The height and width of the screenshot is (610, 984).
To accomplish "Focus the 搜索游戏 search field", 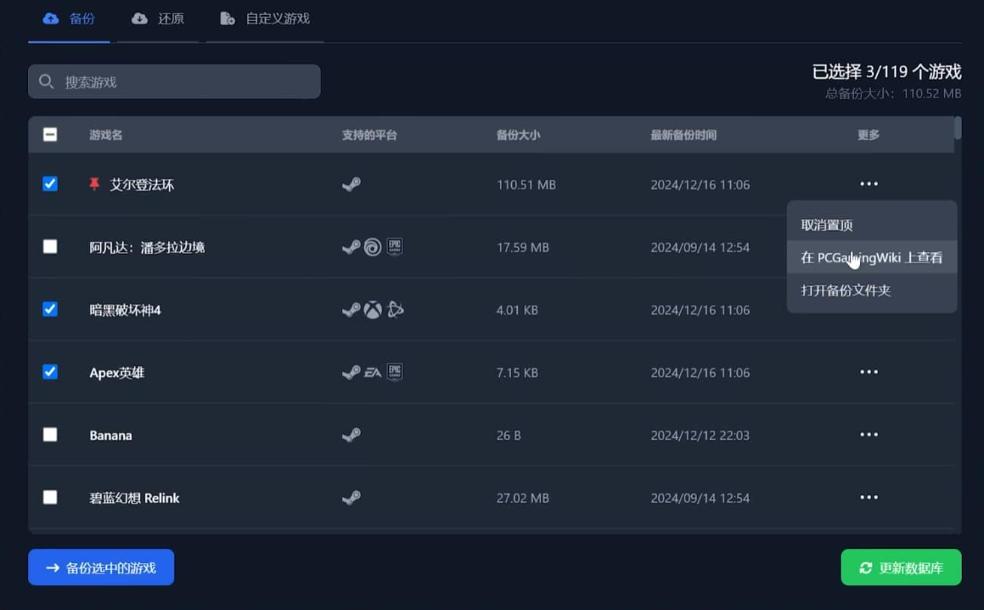I will [174, 82].
